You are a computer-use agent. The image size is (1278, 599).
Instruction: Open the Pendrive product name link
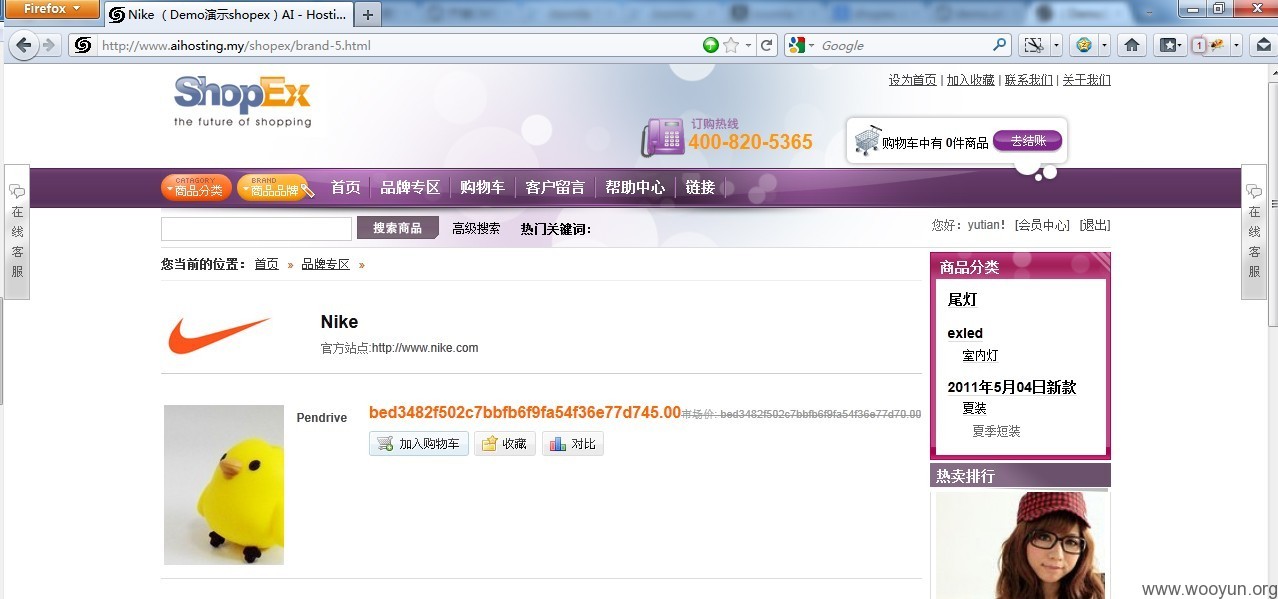[322, 418]
